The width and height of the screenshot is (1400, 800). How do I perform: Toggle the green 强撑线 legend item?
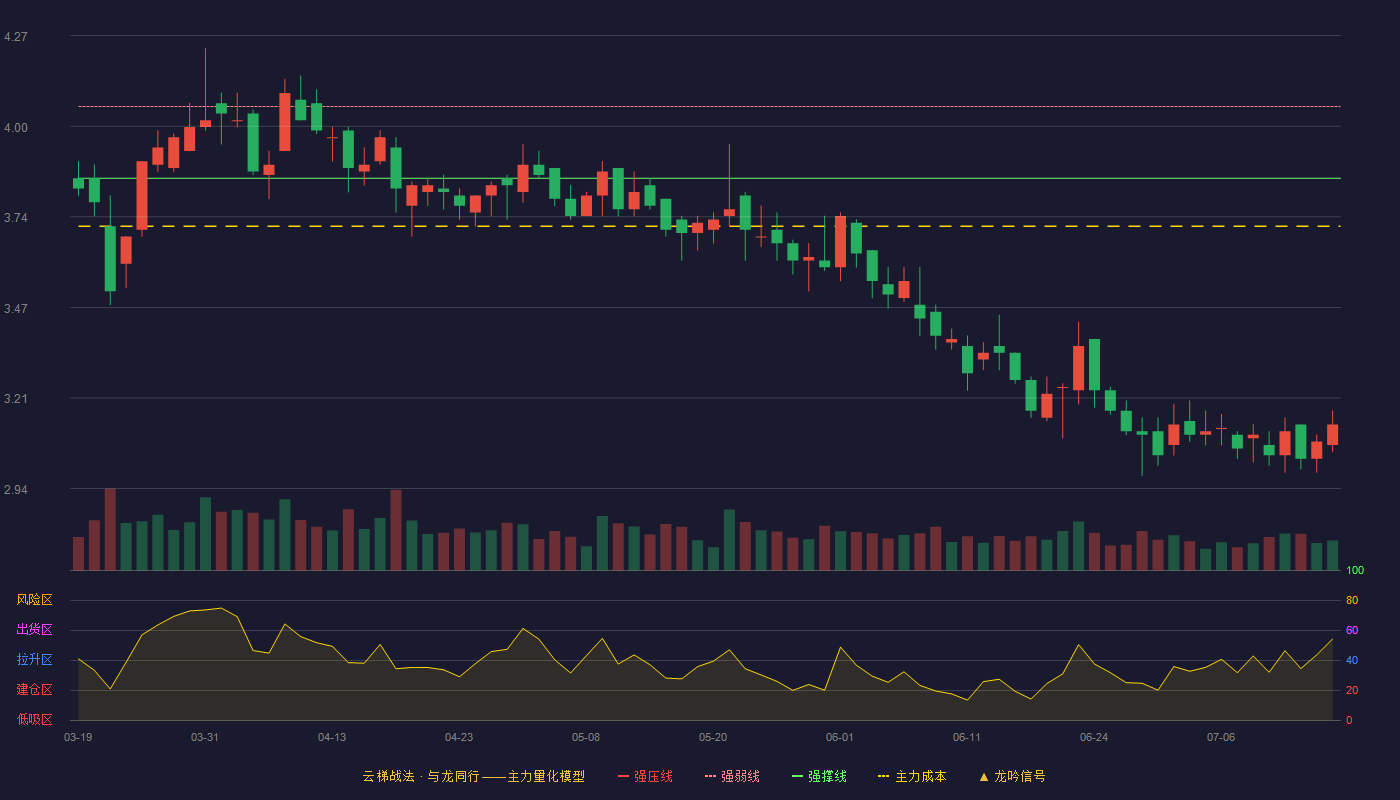pyautogui.click(x=819, y=776)
